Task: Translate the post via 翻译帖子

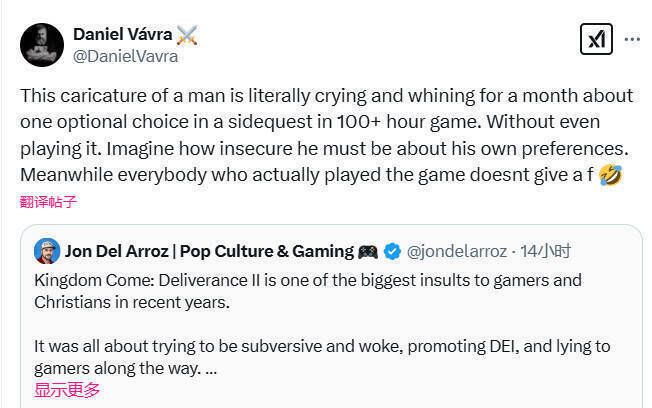Action: pyautogui.click(x=48, y=201)
